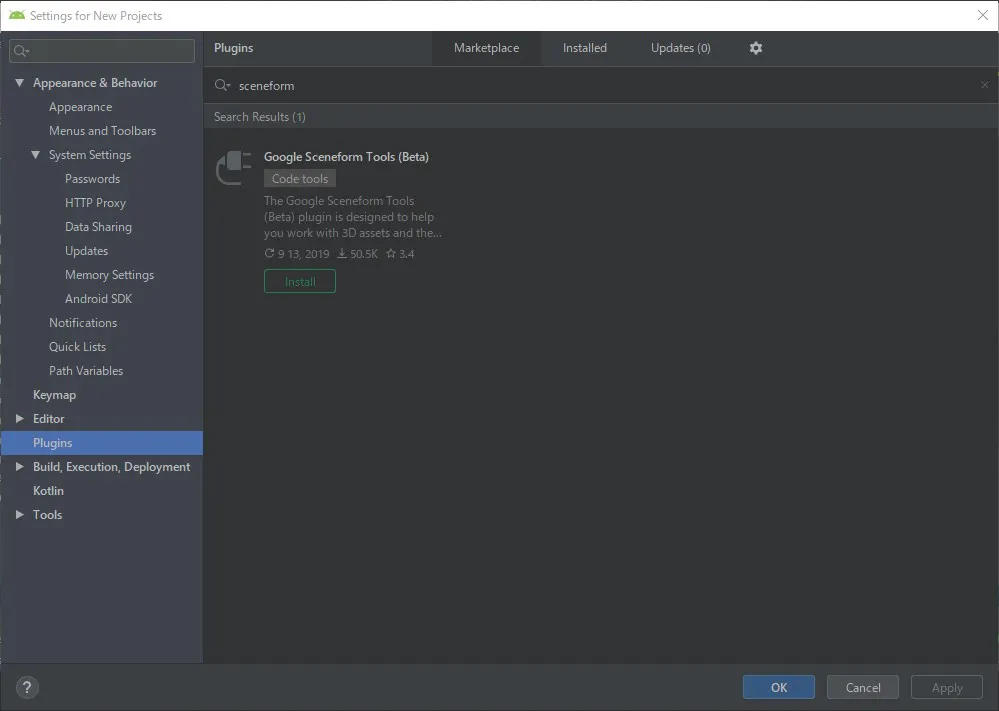Image resolution: width=999 pixels, height=711 pixels.
Task: Switch to the Marketplace tab
Action: 486,48
